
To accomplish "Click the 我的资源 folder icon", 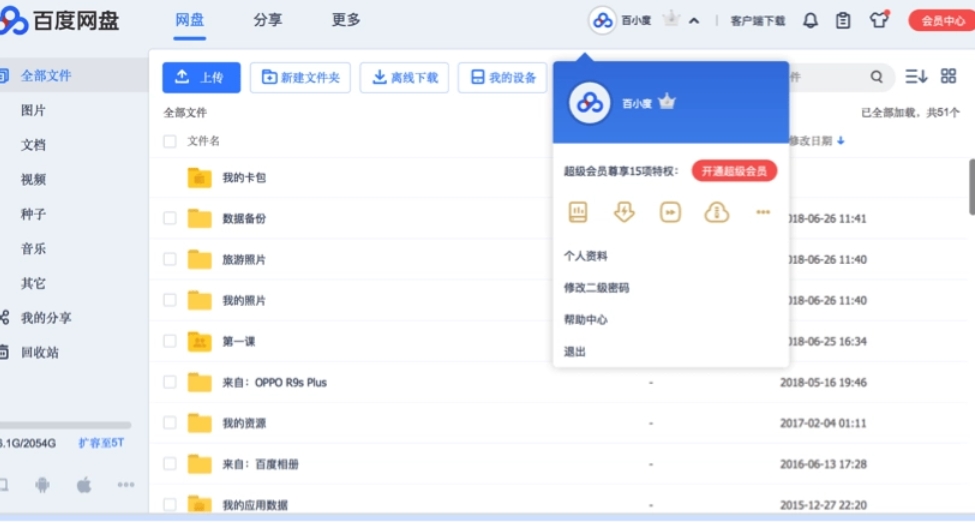I will 200,423.
